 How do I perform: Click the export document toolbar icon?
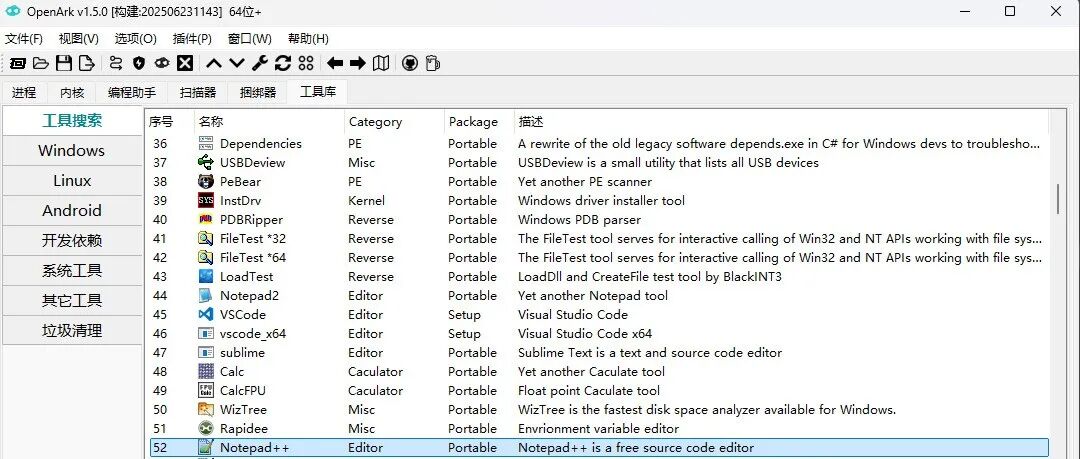[x=86, y=63]
